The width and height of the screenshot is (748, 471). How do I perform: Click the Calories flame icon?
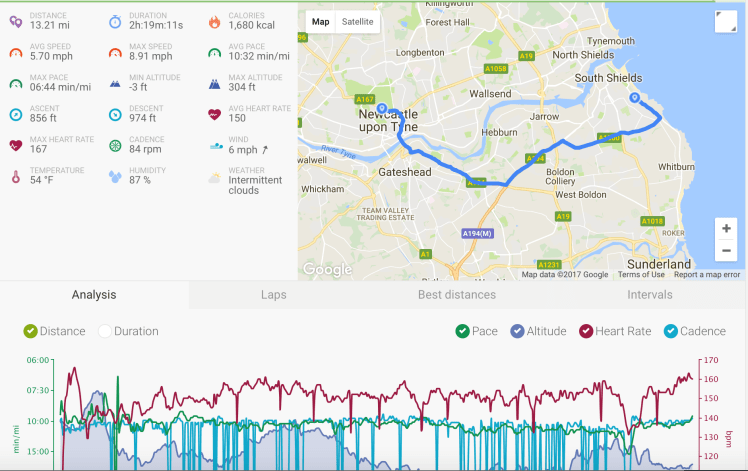[x=215, y=21]
